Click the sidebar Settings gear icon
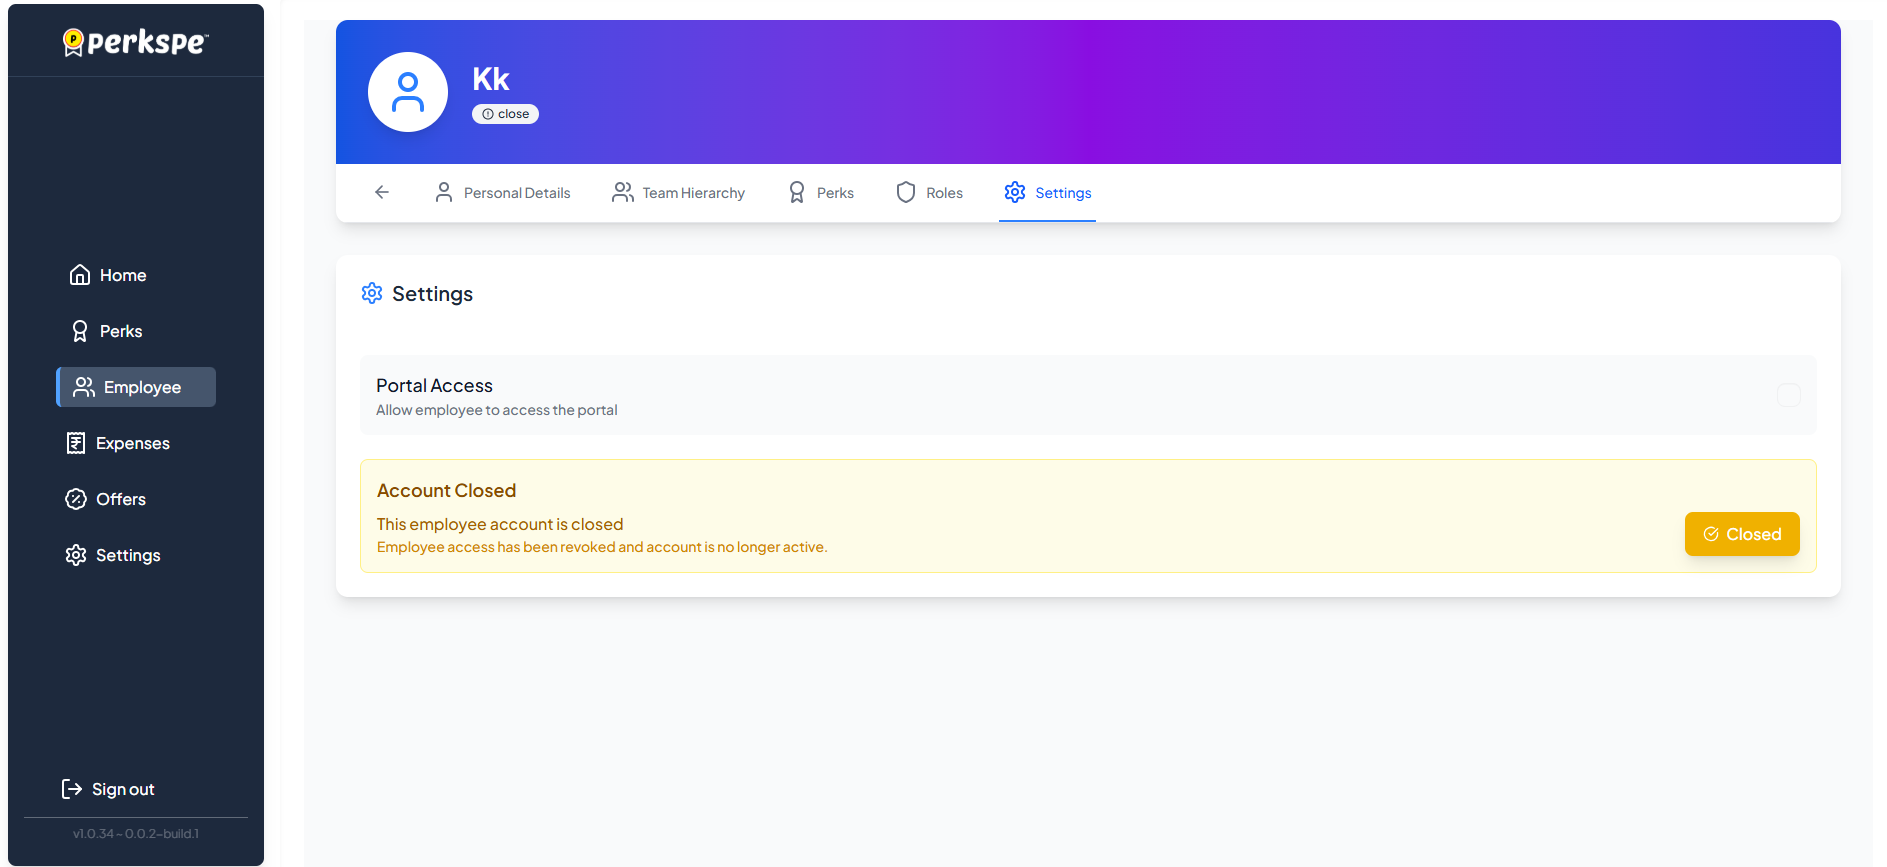1887x867 pixels. [x=76, y=555]
